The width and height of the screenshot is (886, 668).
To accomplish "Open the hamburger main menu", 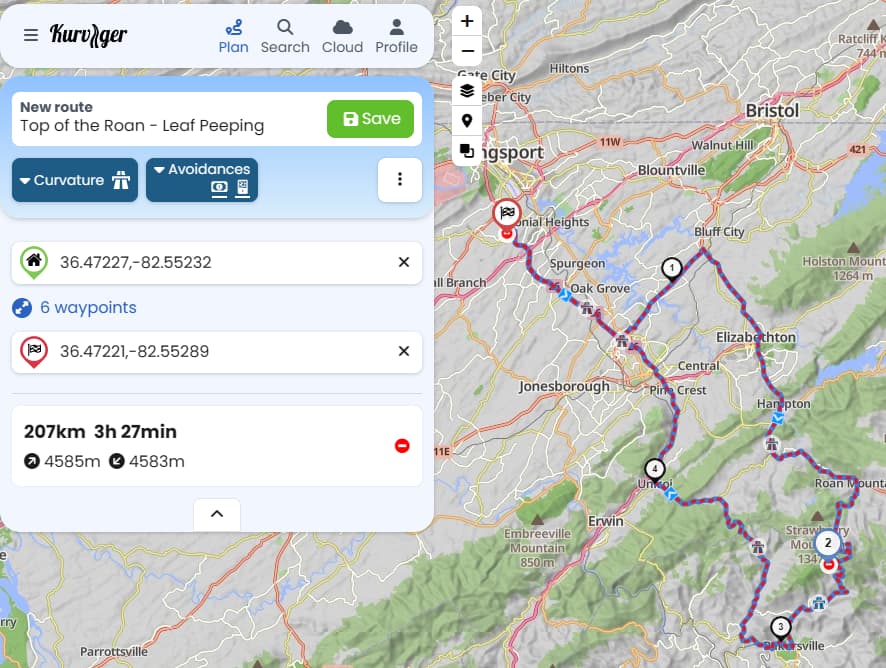I will click(31, 35).
